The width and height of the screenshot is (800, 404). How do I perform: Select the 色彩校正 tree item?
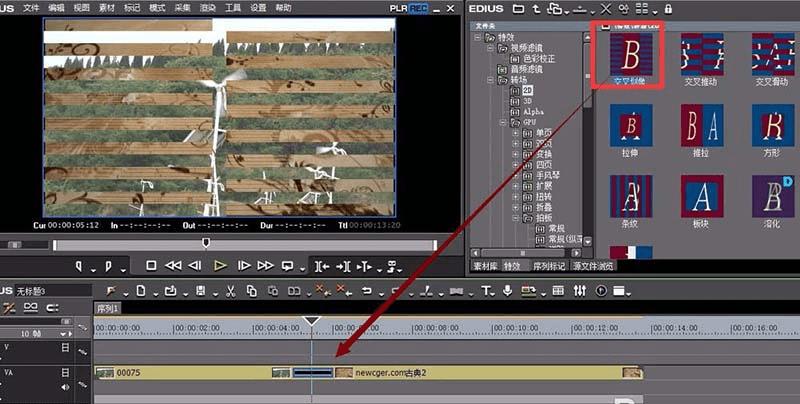(x=539, y=59)
